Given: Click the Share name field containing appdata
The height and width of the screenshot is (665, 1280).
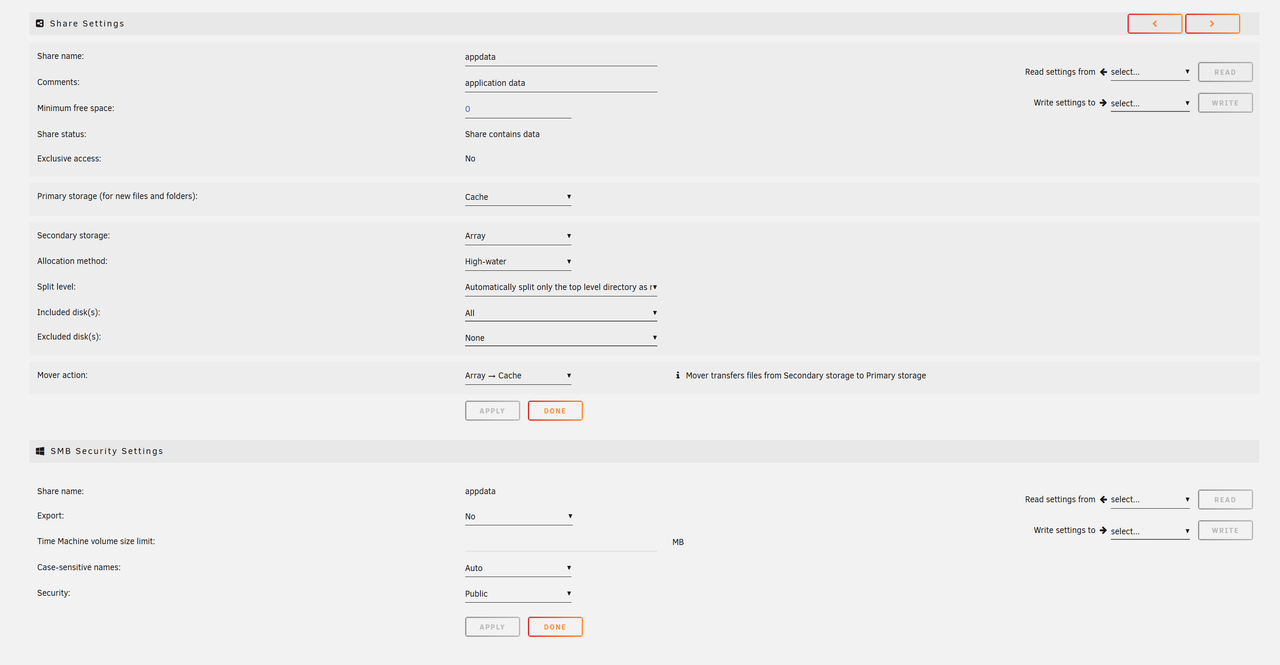Looking at the screenshot, I should (x=561, y=57).
